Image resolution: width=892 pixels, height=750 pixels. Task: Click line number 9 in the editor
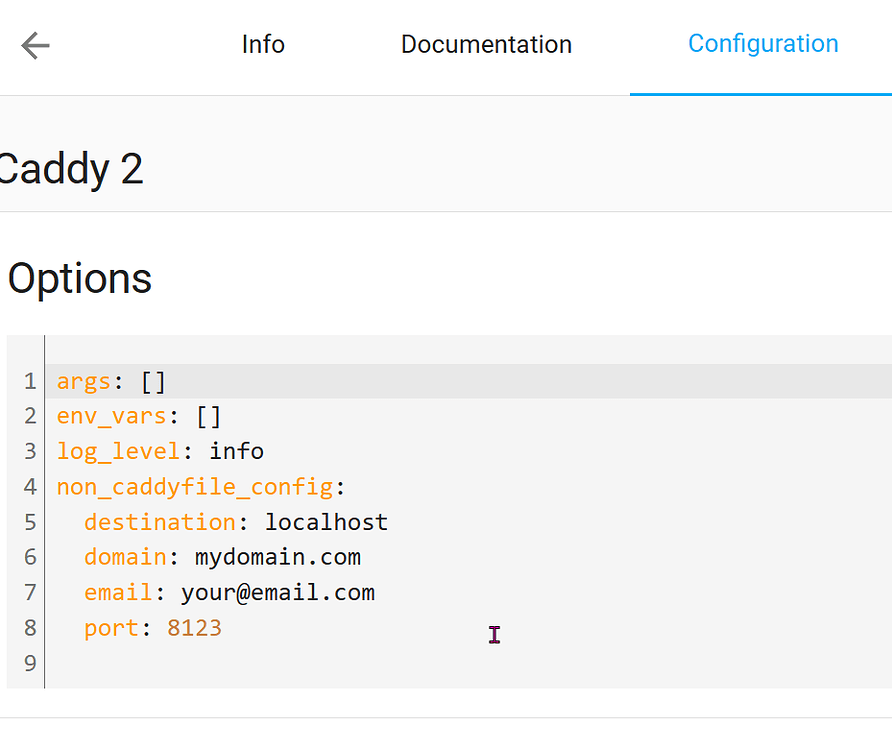coord(30,663)
